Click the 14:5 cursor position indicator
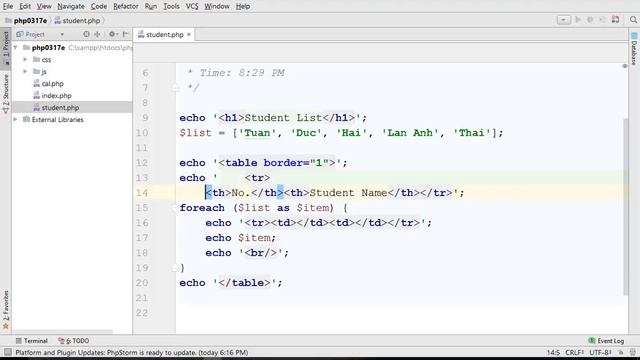The image size is (640, 360). point(553,352)
